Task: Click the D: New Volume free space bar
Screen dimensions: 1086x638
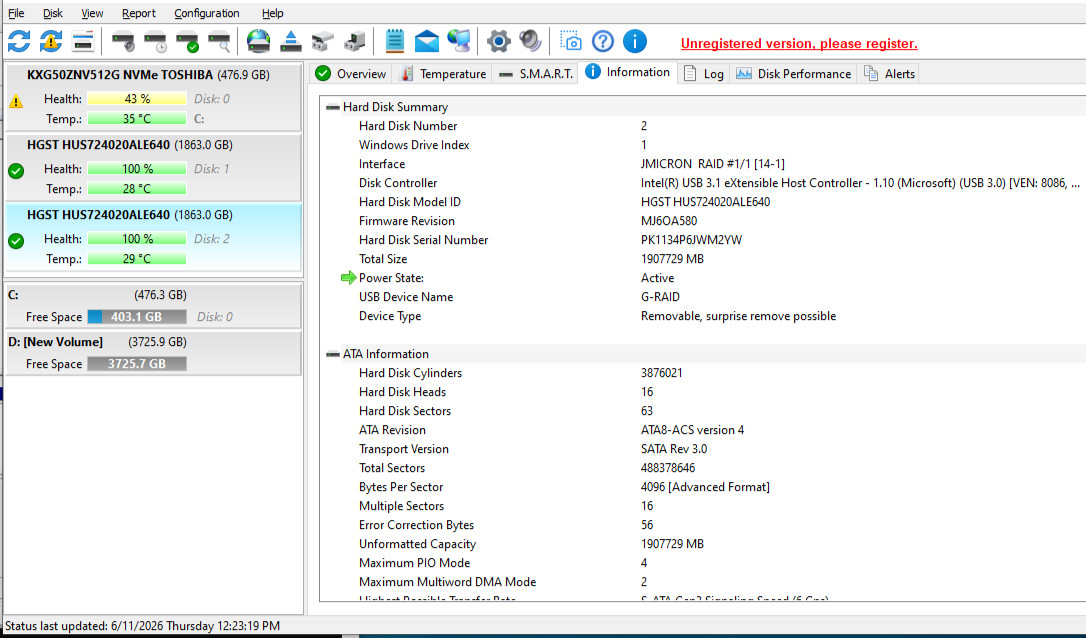Action: coord(136,364)
